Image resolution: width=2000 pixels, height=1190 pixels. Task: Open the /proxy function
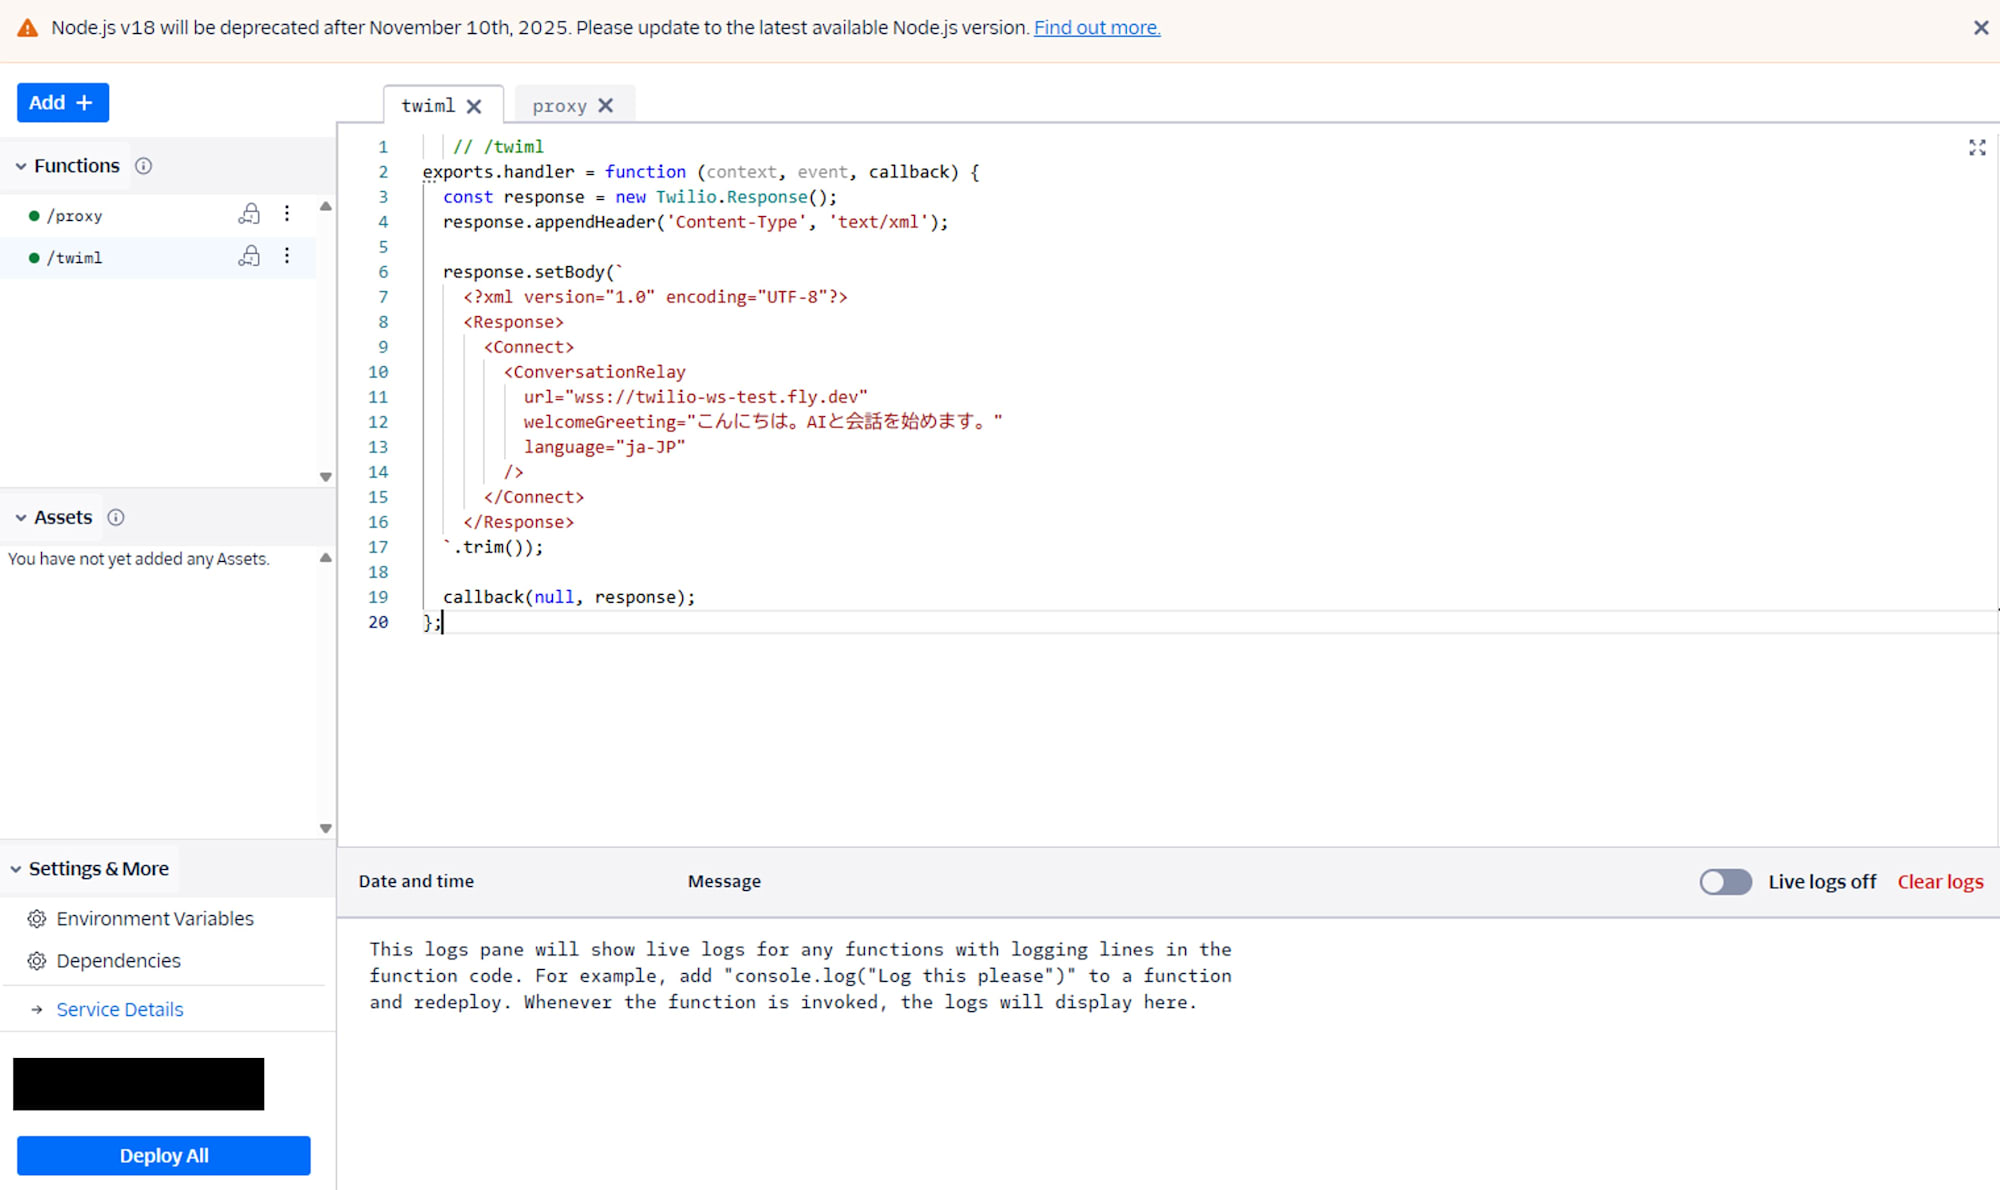tap(74, 216)
